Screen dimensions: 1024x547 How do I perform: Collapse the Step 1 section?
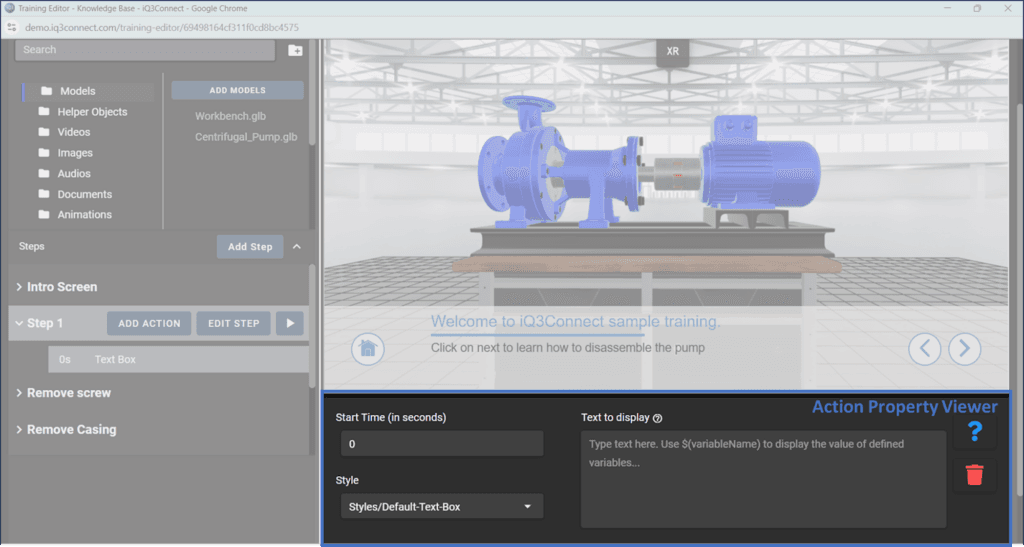click(19, 323)
